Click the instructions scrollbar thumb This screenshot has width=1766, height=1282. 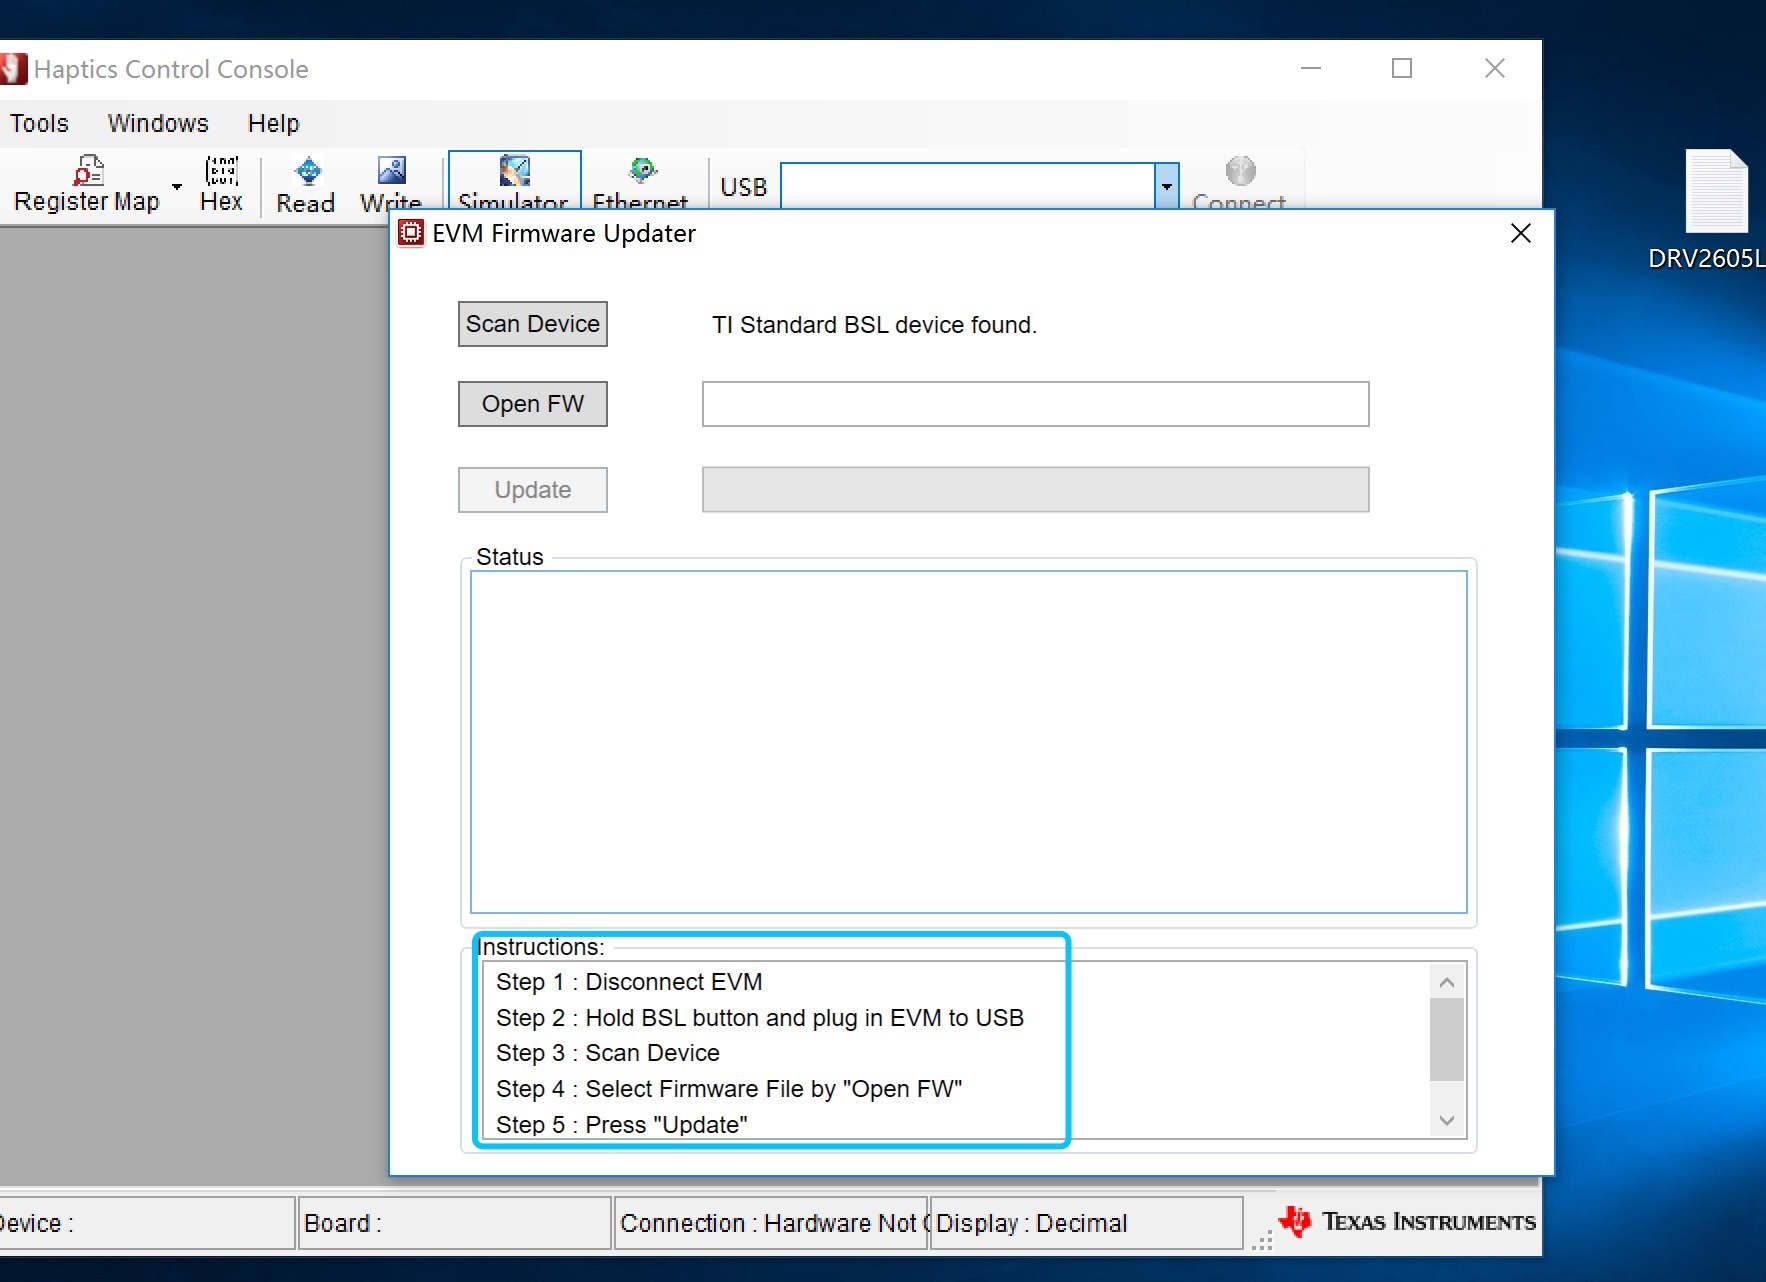[x=1446, y=1040]
